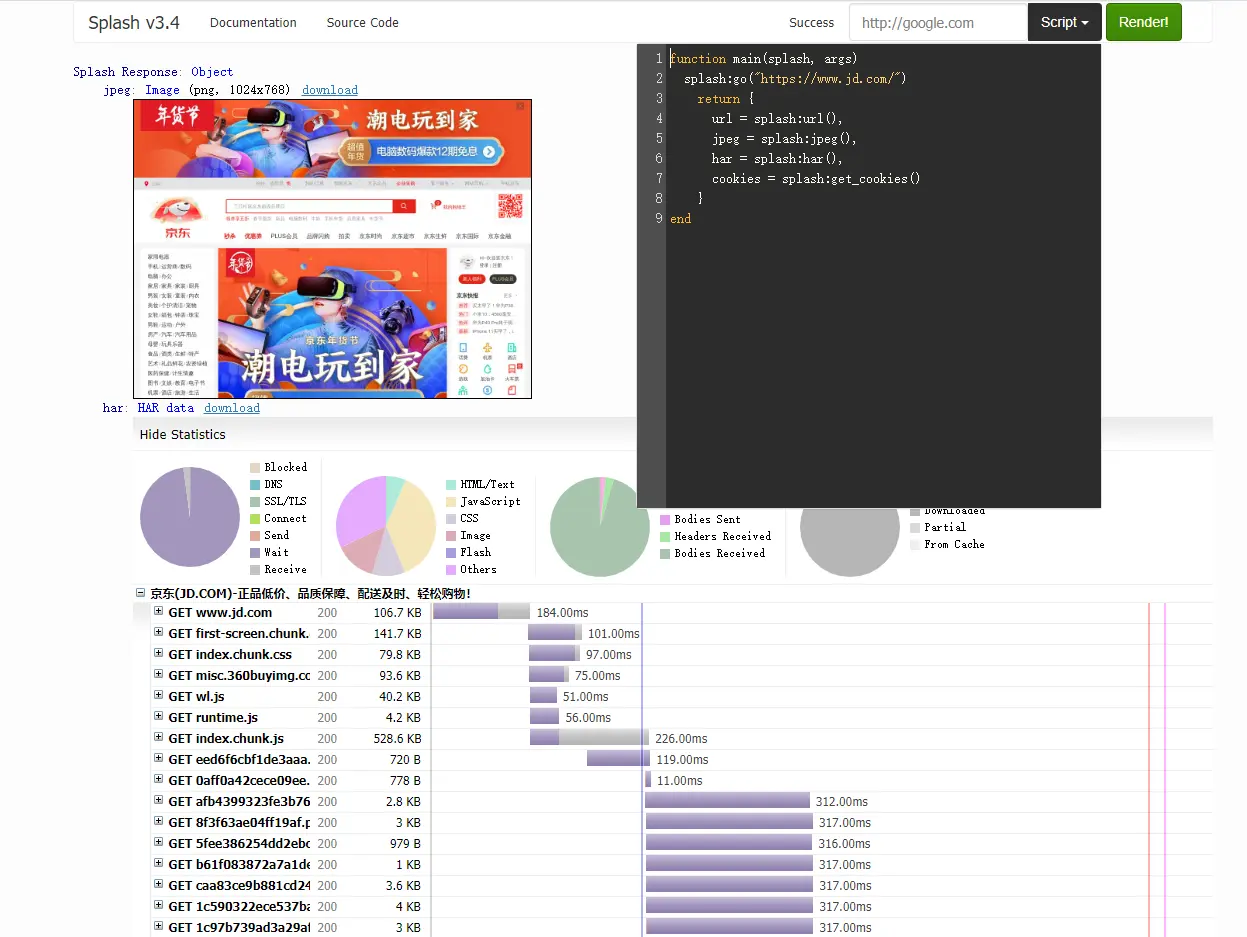Expand the GET caa83ce9b881cd24 request row
The height and width of the screenshot is (937, 1247).
[158, 884]
